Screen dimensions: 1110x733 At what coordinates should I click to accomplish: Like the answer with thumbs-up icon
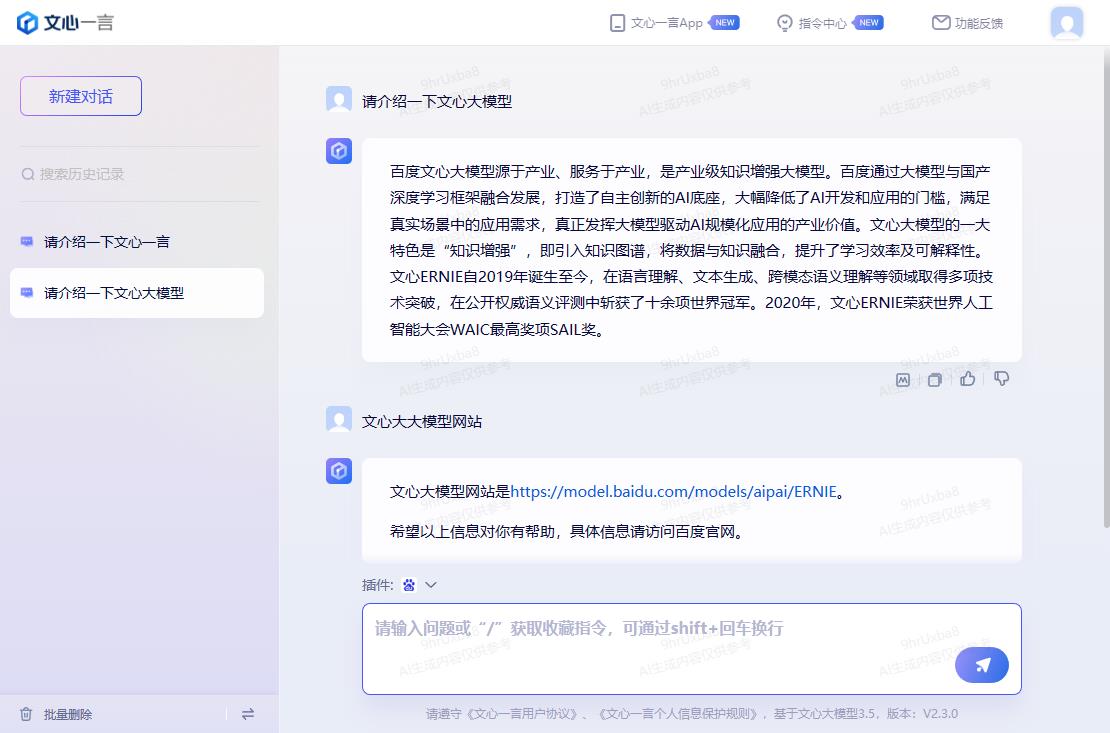(968, 379)
